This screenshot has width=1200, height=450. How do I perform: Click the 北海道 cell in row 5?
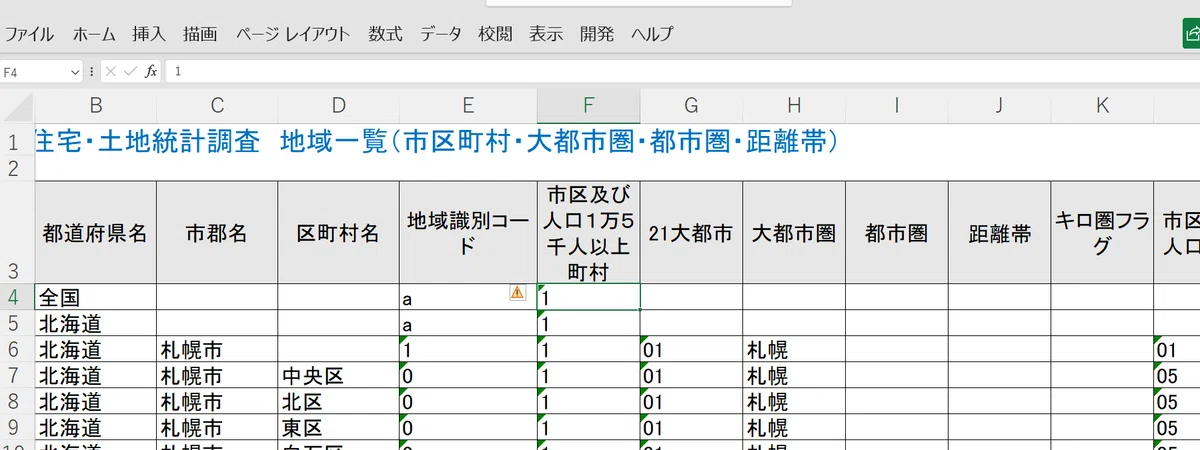click(95, 324)
